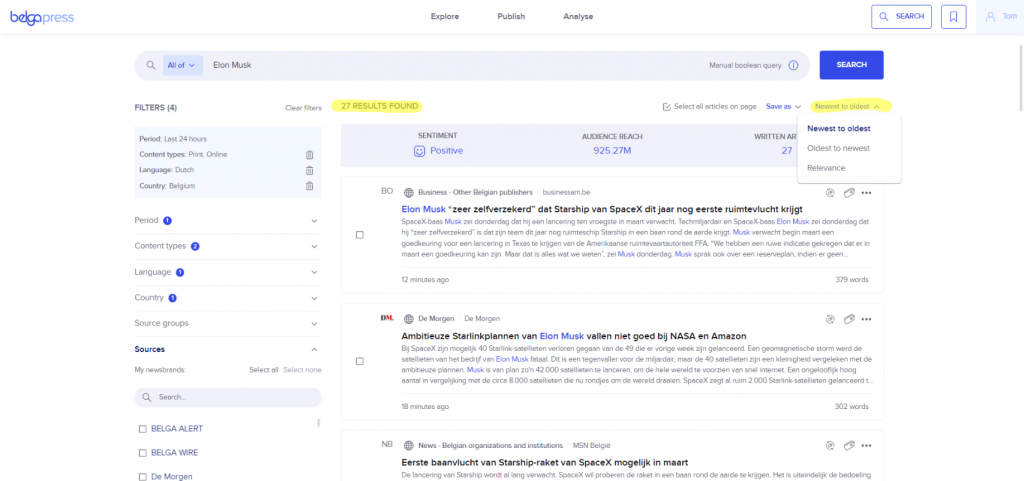This screenshot has width=1024, height=481.
Task: Check the De Morgen source checkbox
Action: pyautogui.click(x=142, y=476)
